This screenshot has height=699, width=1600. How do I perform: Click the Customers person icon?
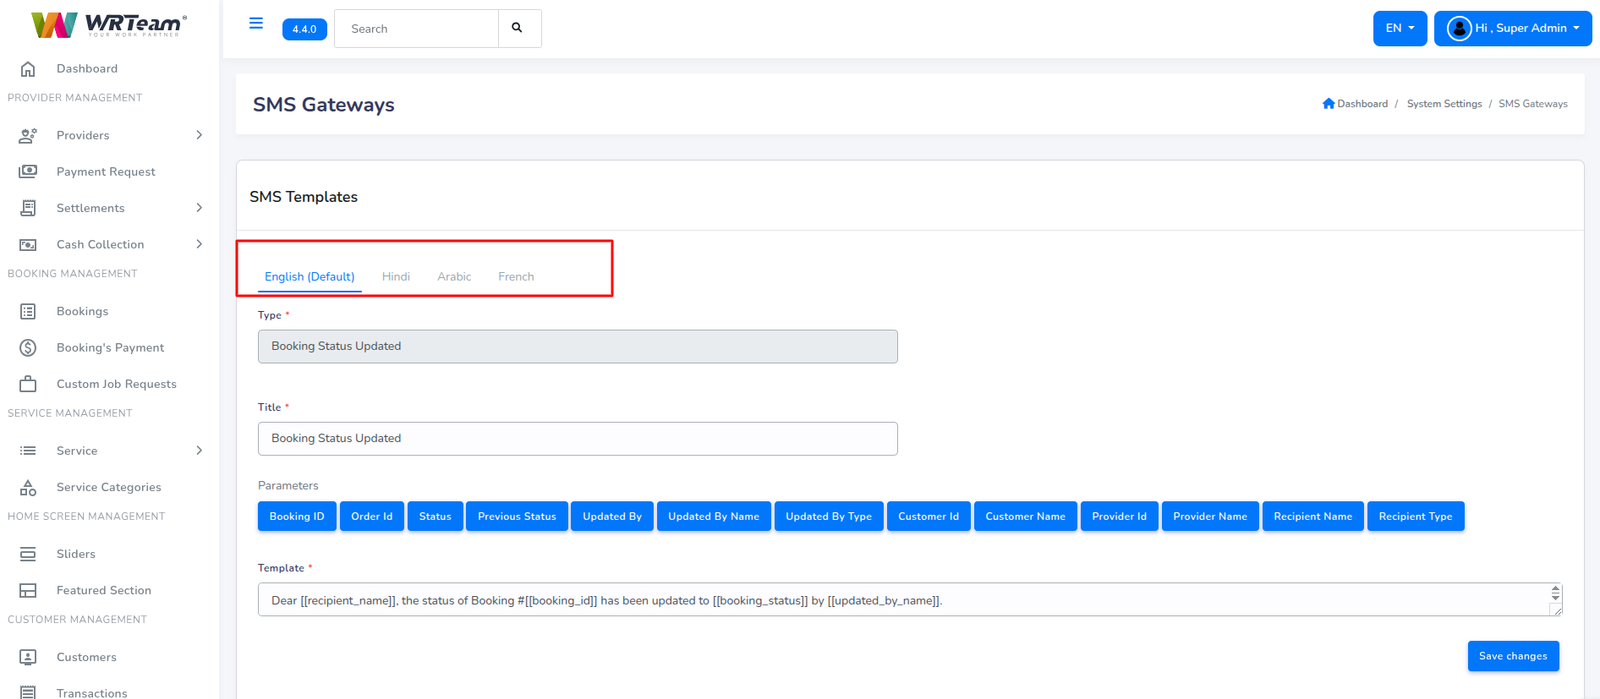point(28,657)
